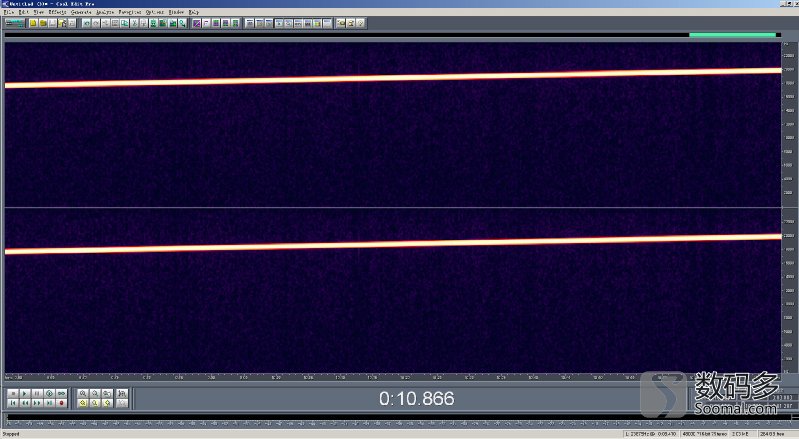Screen dimensions: 799x439
Task: Start playback with the Play button
Action: [25, 394]
